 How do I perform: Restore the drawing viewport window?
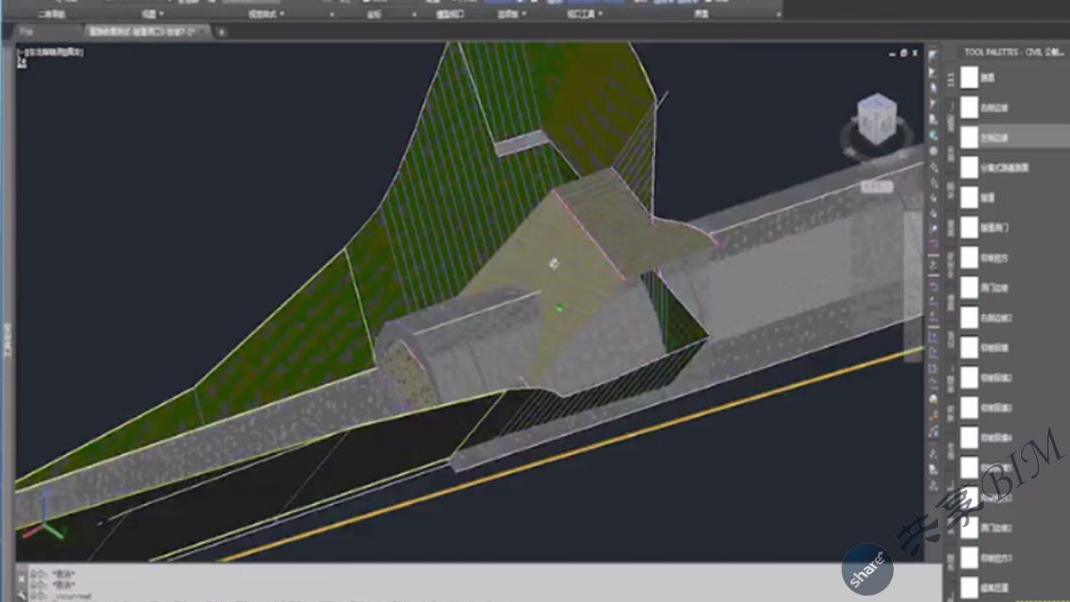tap(903, 53)
